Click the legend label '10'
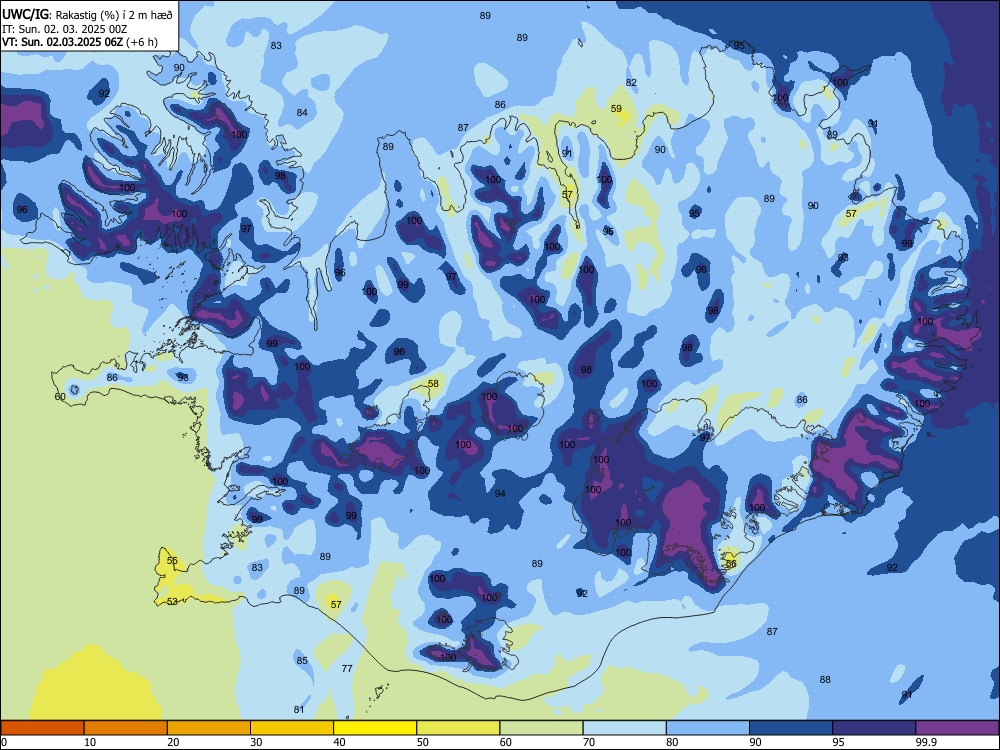Screen dimensions: 1000x750 tap(90, 742)
